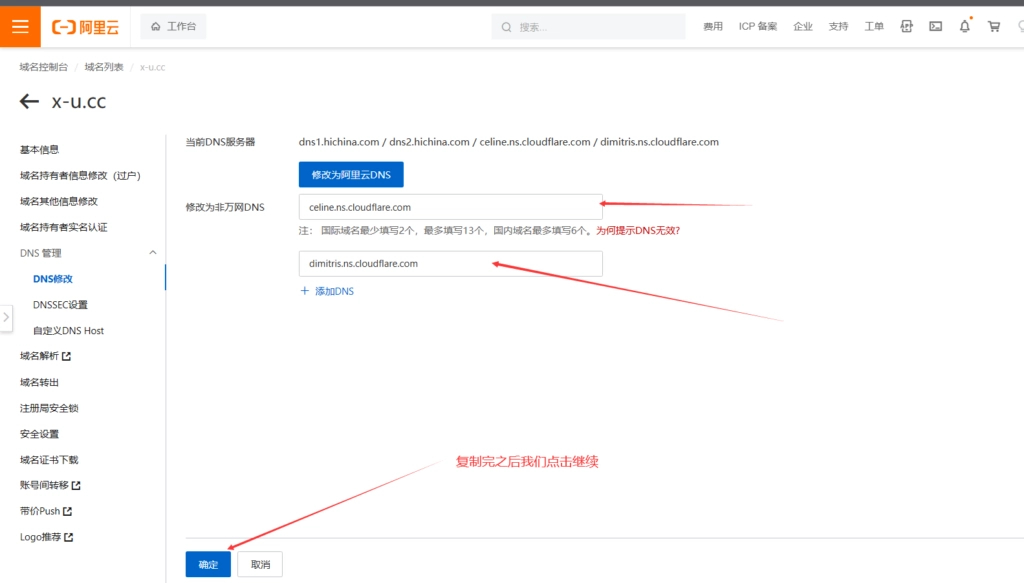Image resolution: width=1024 pixels, height=583 pixels.
Task: Open 域名持有者实名认证 in sidebar
Action: pyautogui.click(x=63, y=227)
